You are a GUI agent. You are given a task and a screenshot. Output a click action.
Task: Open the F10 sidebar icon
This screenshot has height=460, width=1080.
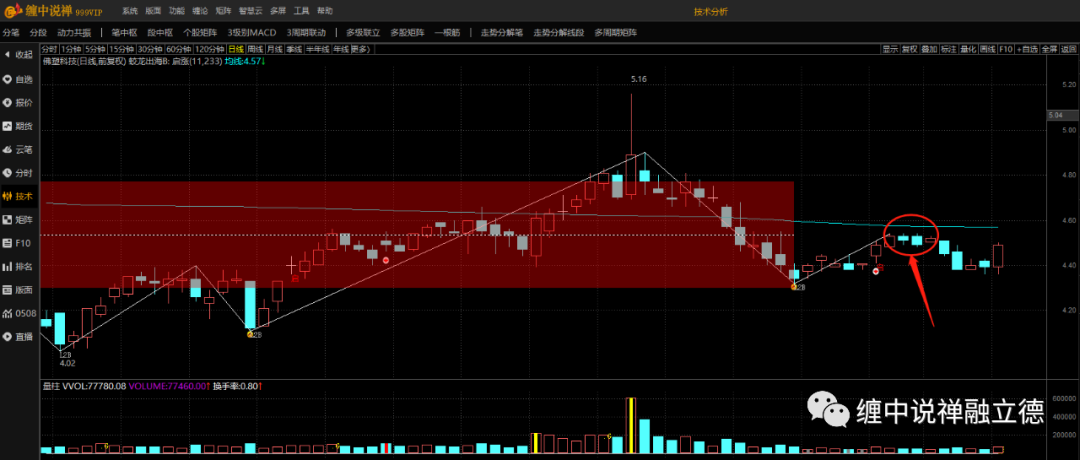click(x=7, y=242)
